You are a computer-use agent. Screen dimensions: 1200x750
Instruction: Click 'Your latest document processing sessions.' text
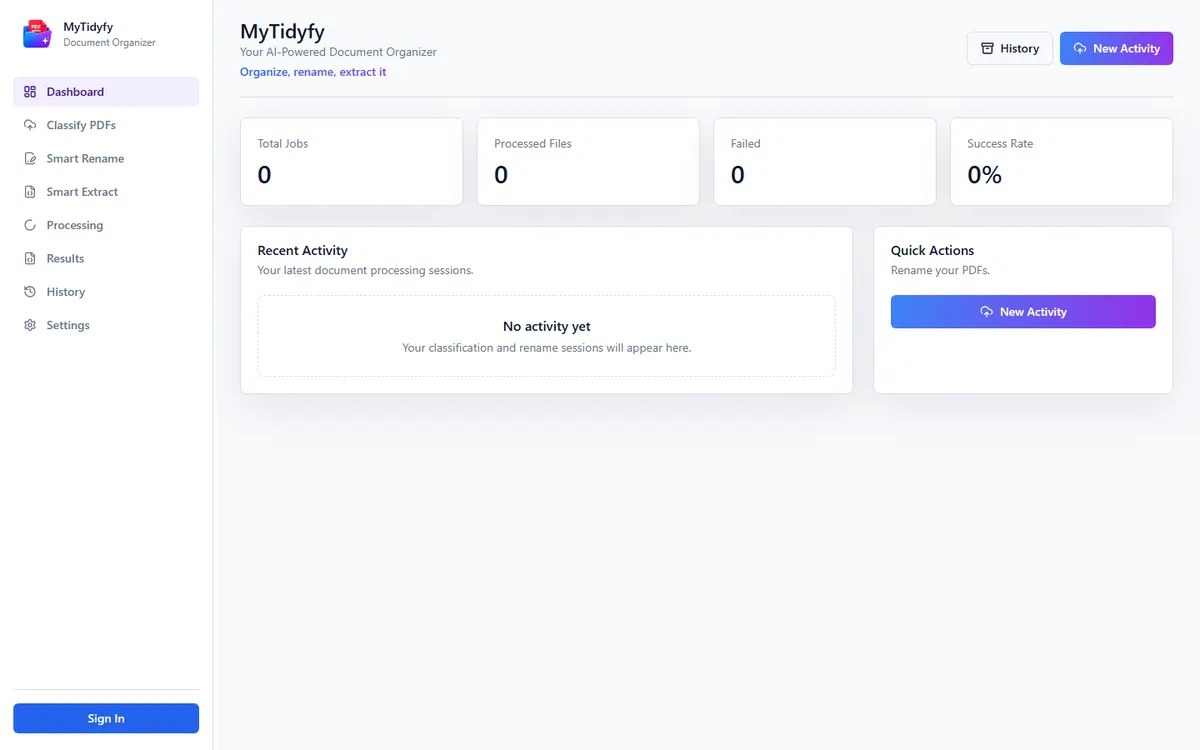(366, 270)
